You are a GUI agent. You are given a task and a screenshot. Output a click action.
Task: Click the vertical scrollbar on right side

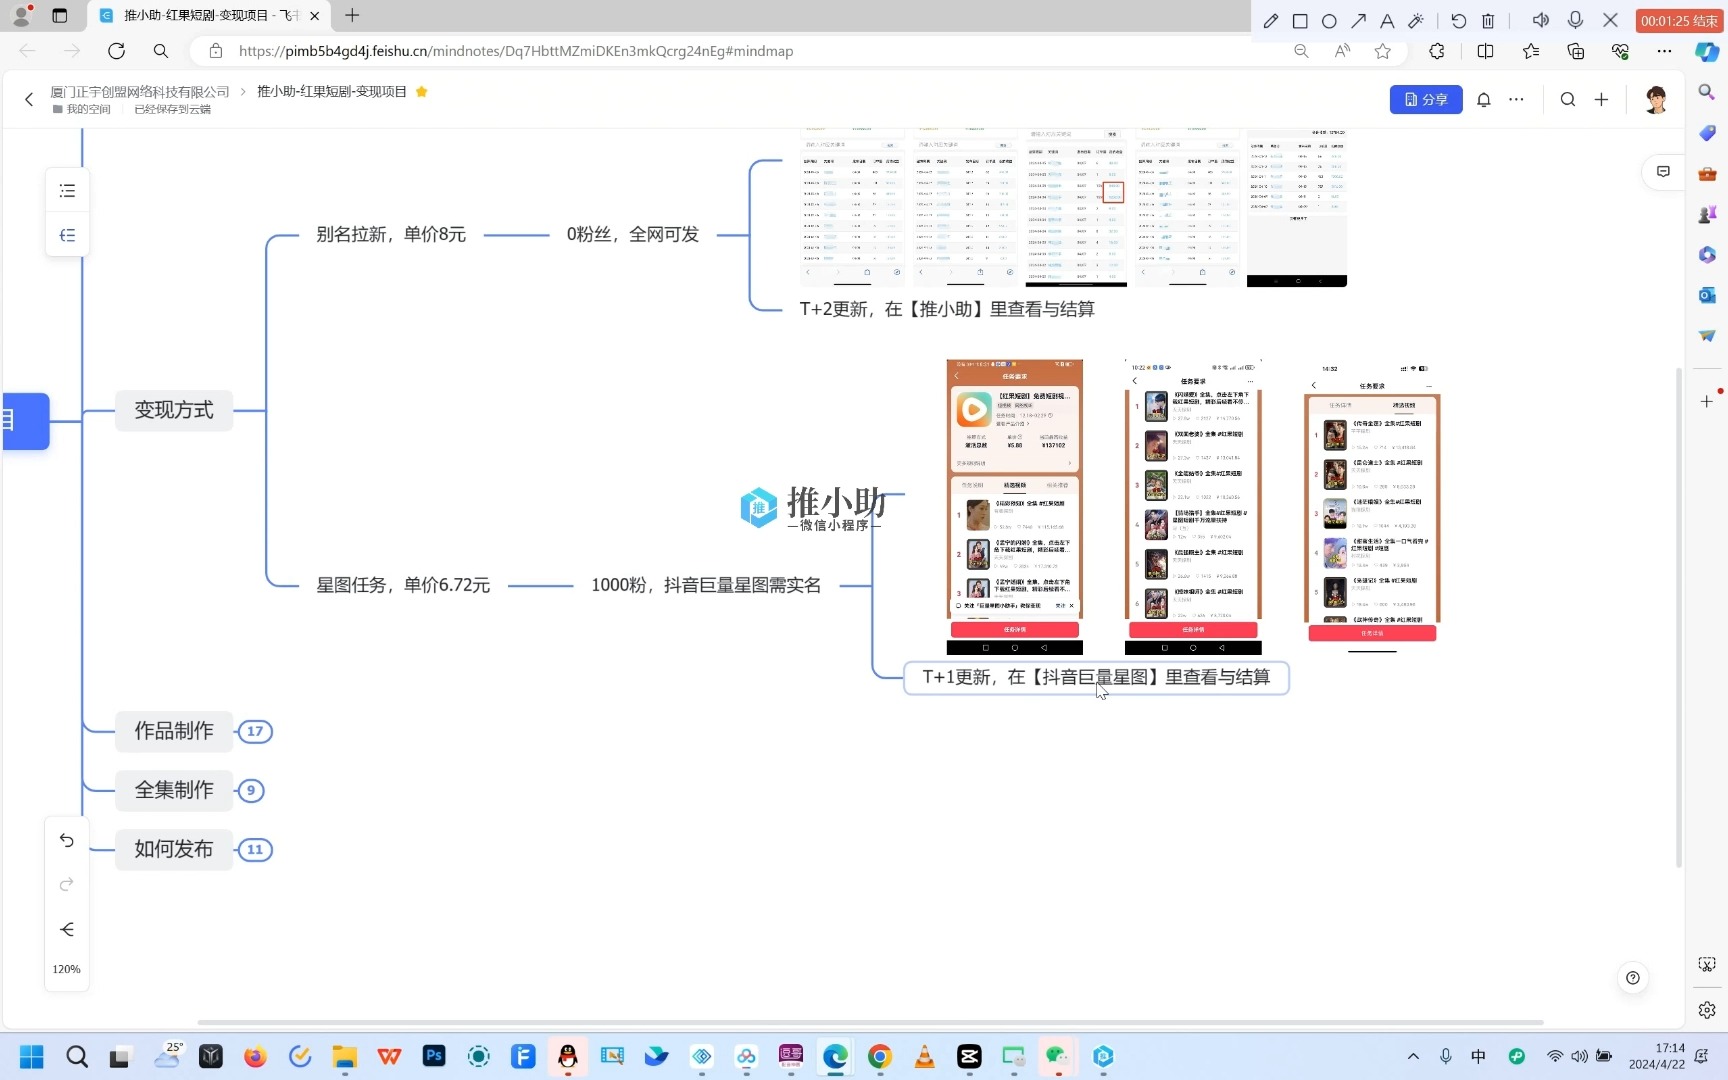click(x=1679, y=617)
